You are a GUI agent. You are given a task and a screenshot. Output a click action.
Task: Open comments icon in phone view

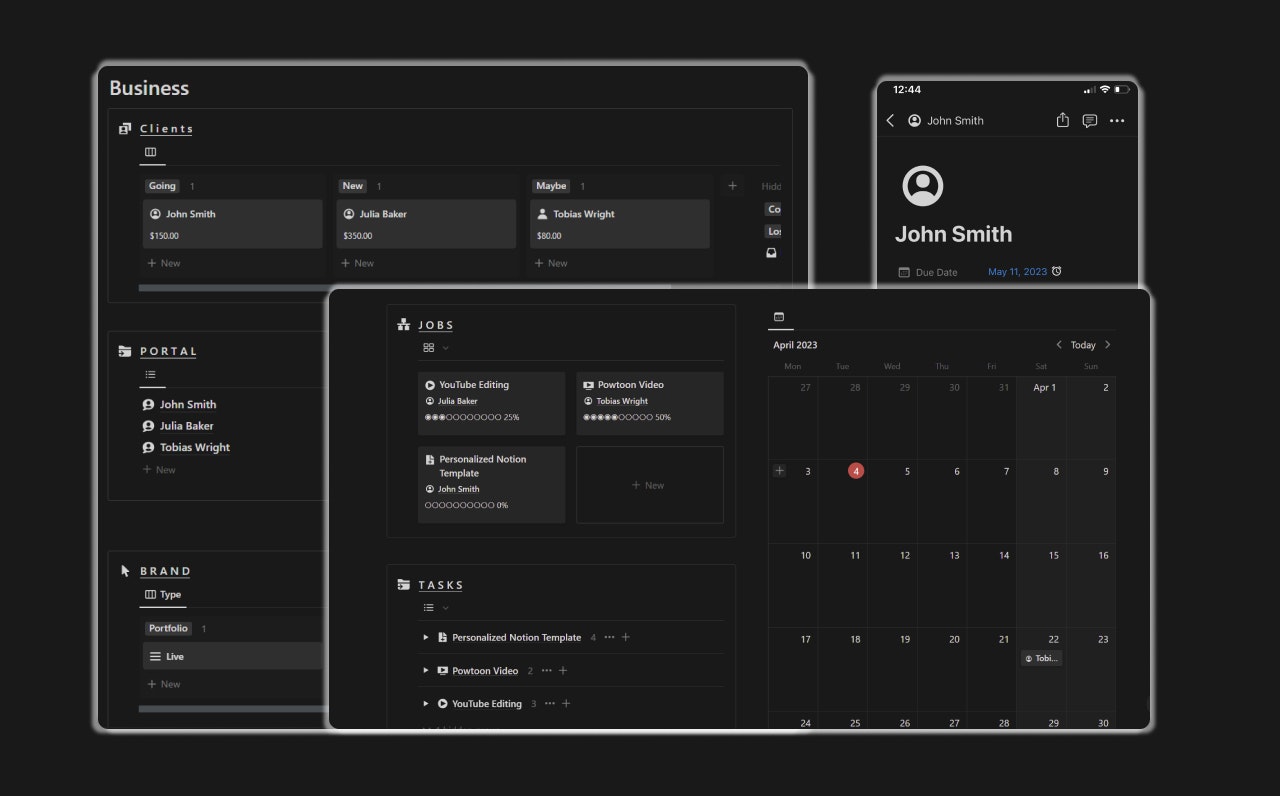pos(1090,121)
